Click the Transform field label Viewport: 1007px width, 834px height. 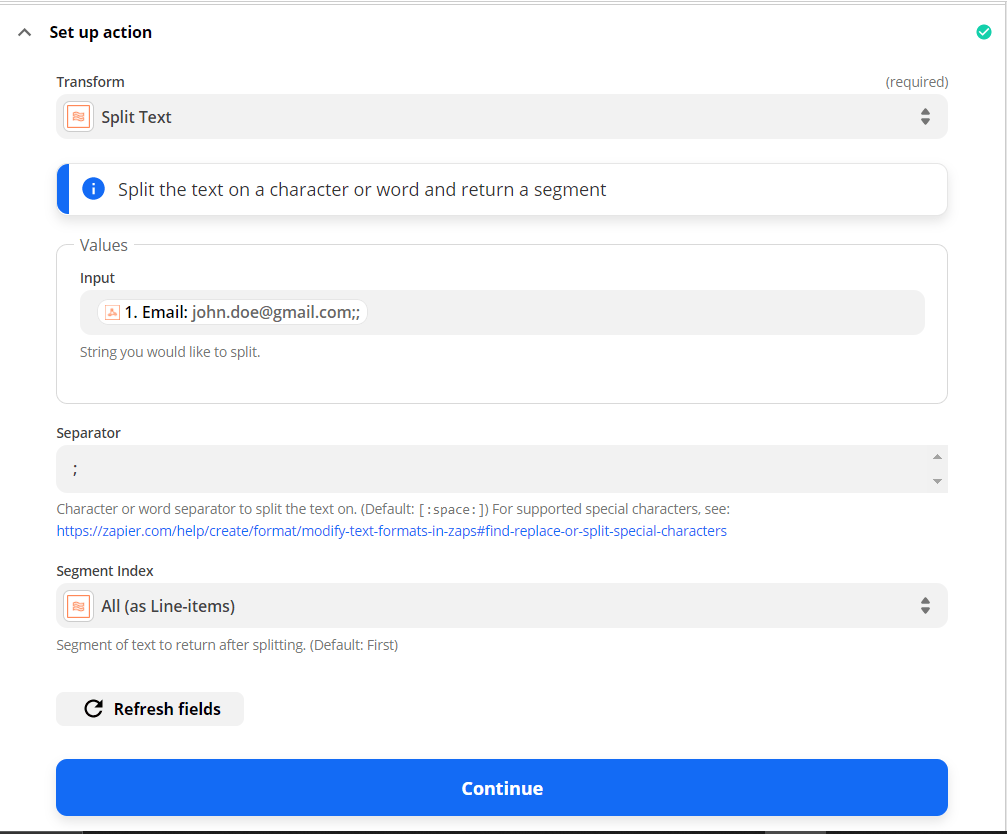point(90,82)
